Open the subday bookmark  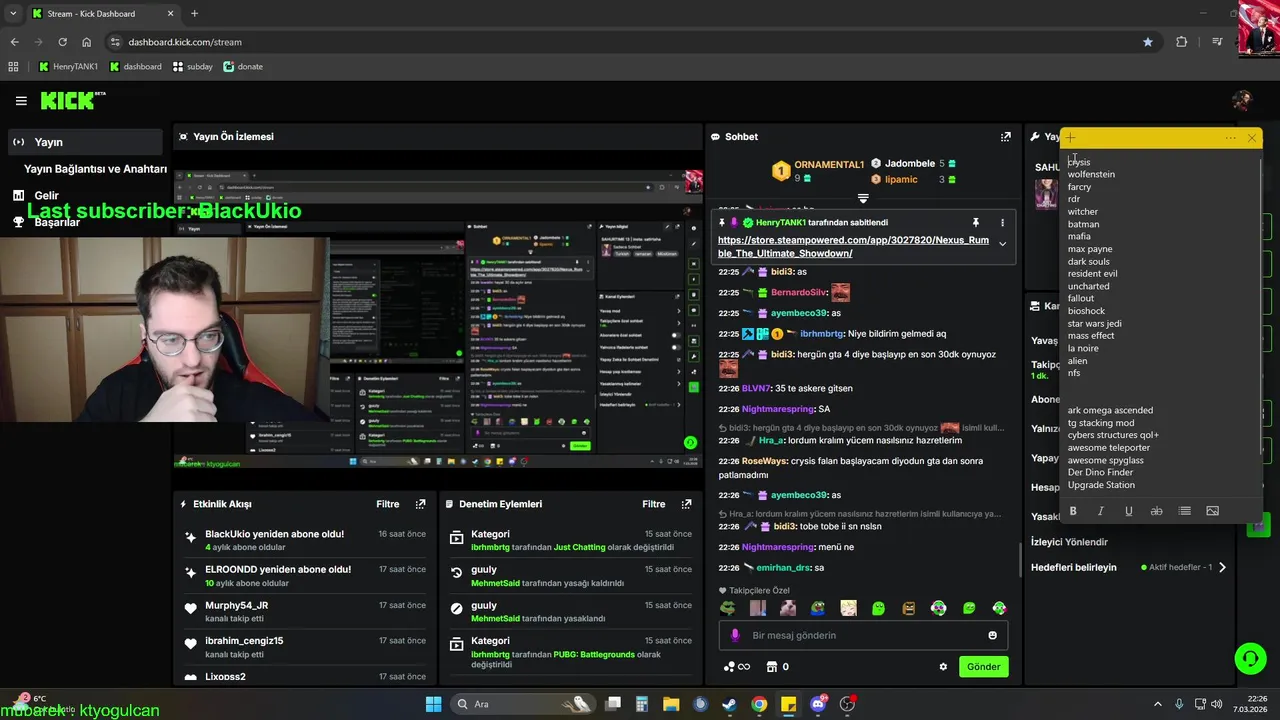click(x=192, y=67)
